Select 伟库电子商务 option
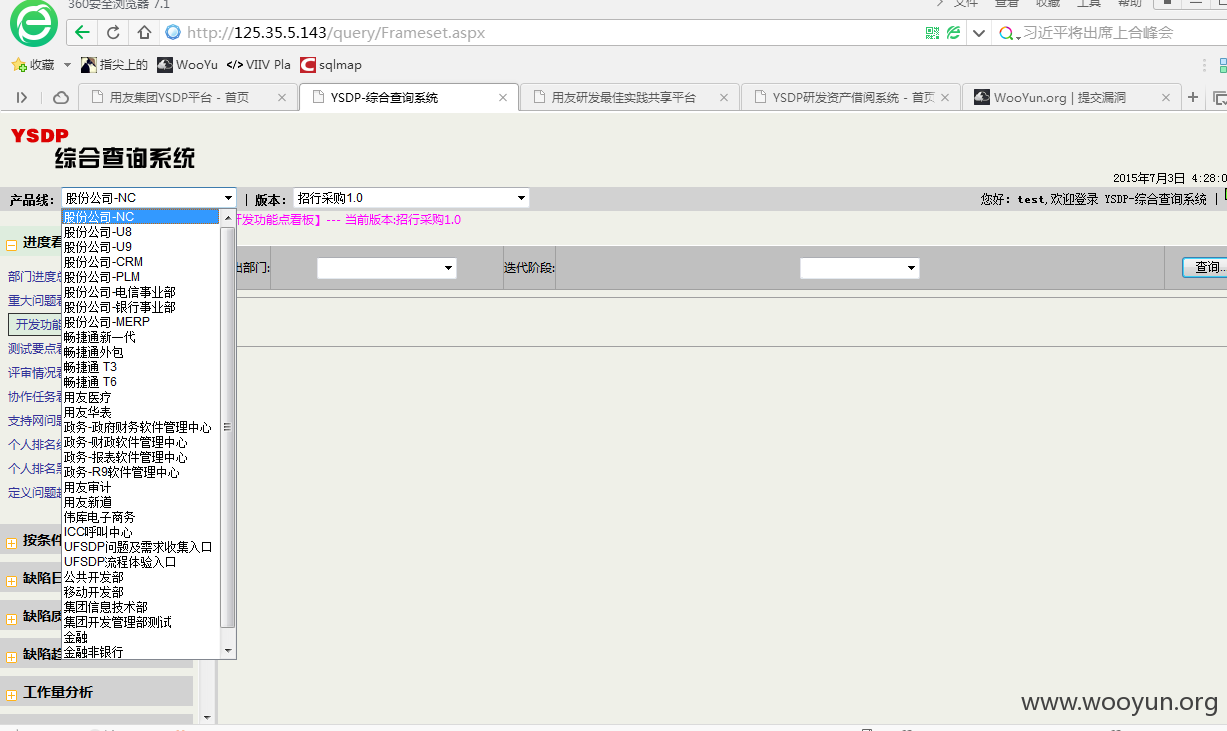Screen dimensions: 1227x731 pos(140,517)
